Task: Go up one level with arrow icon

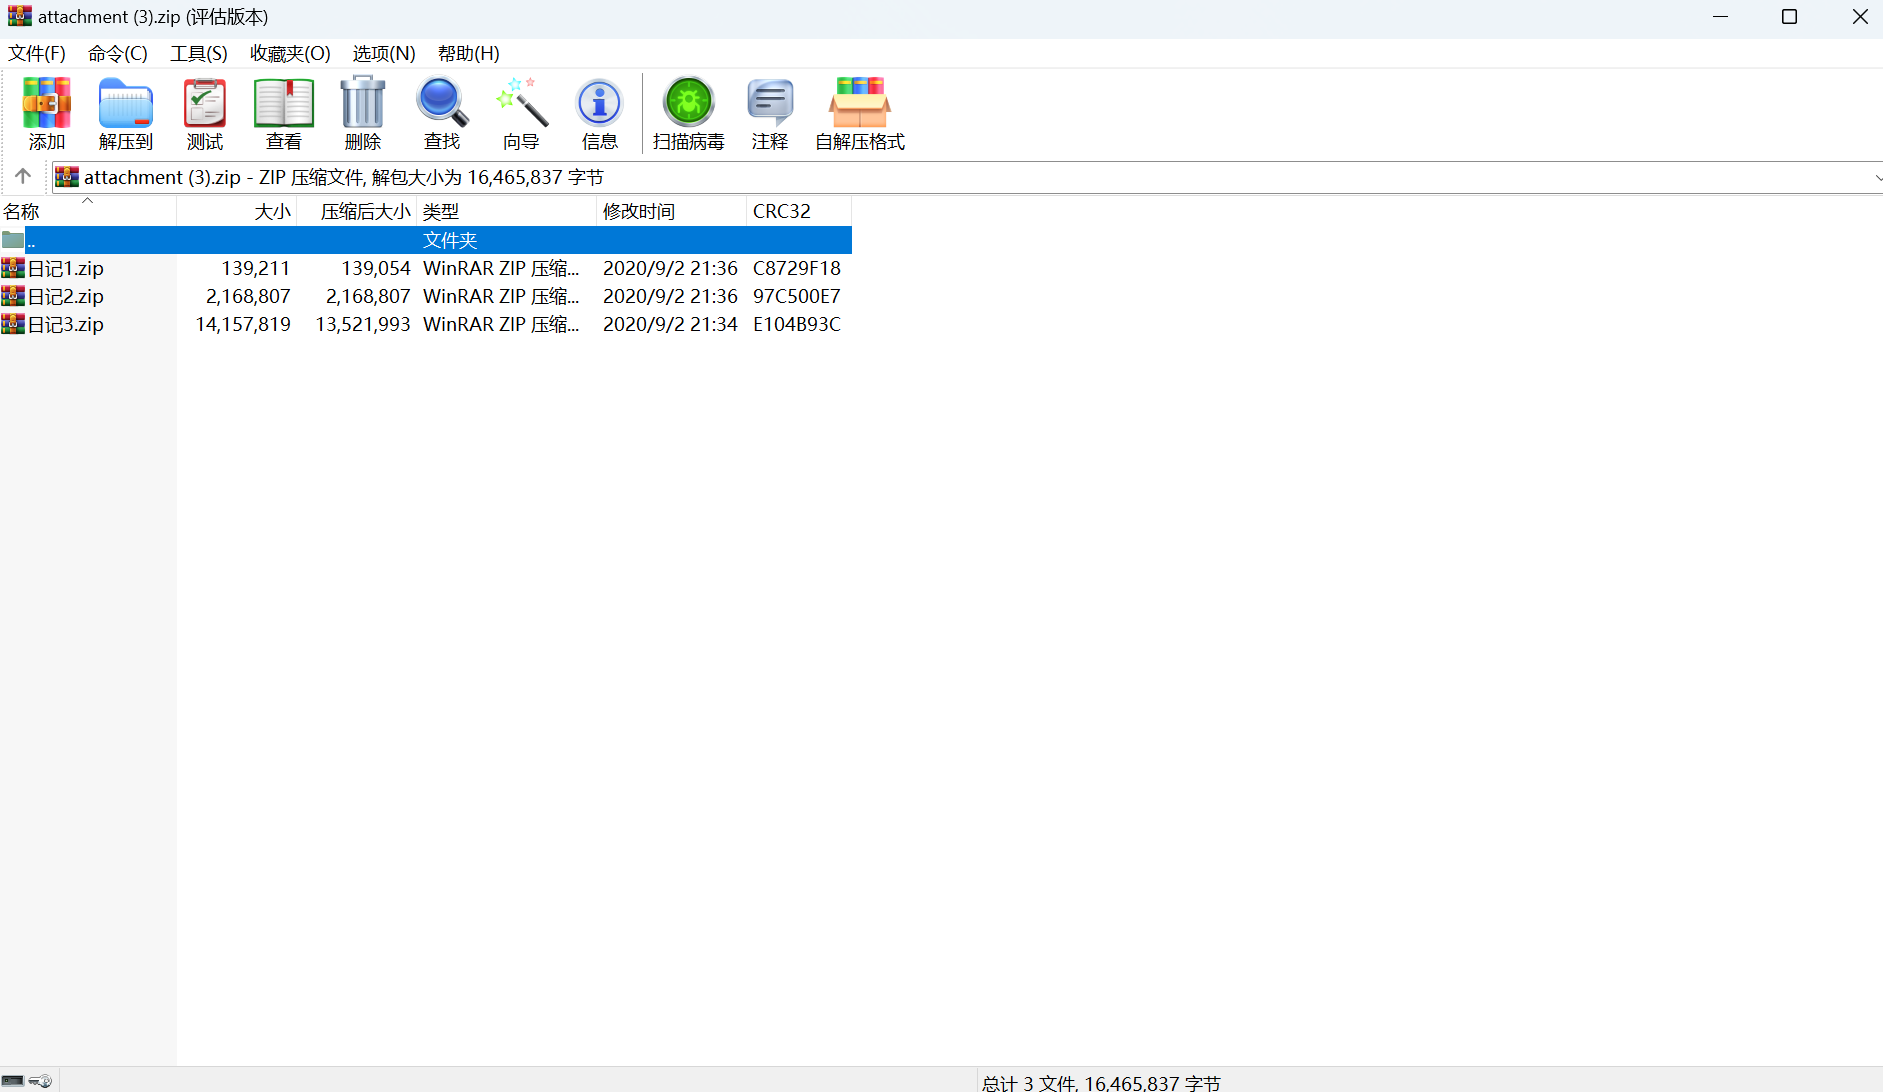Action: pyautogui.click(x=23, y=177)
